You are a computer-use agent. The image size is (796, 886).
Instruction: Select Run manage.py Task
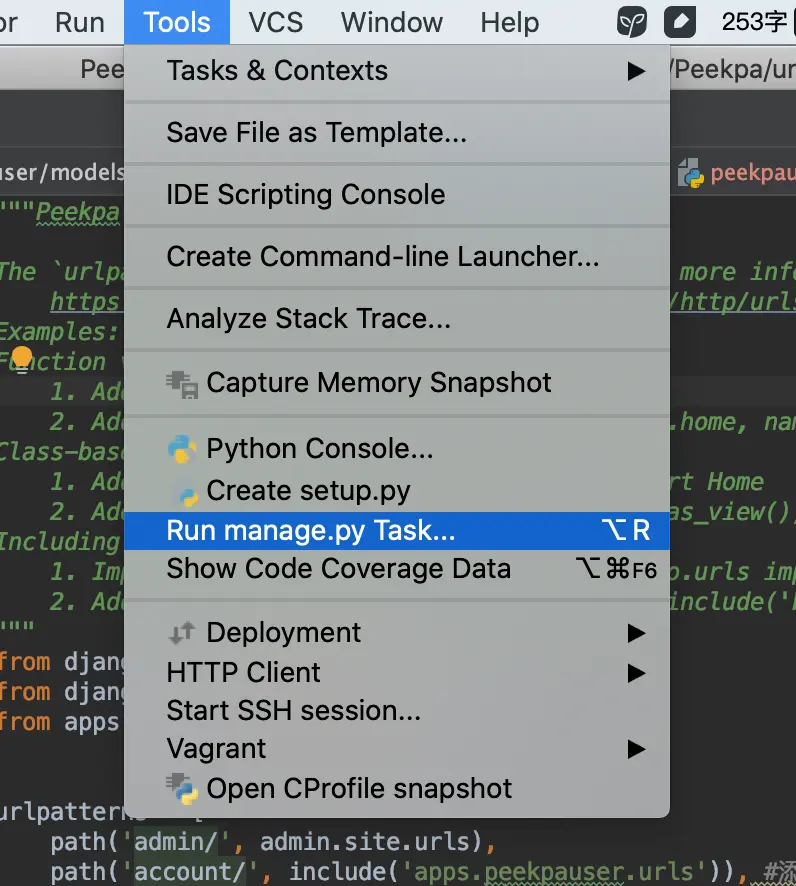(x=311, y=531)
